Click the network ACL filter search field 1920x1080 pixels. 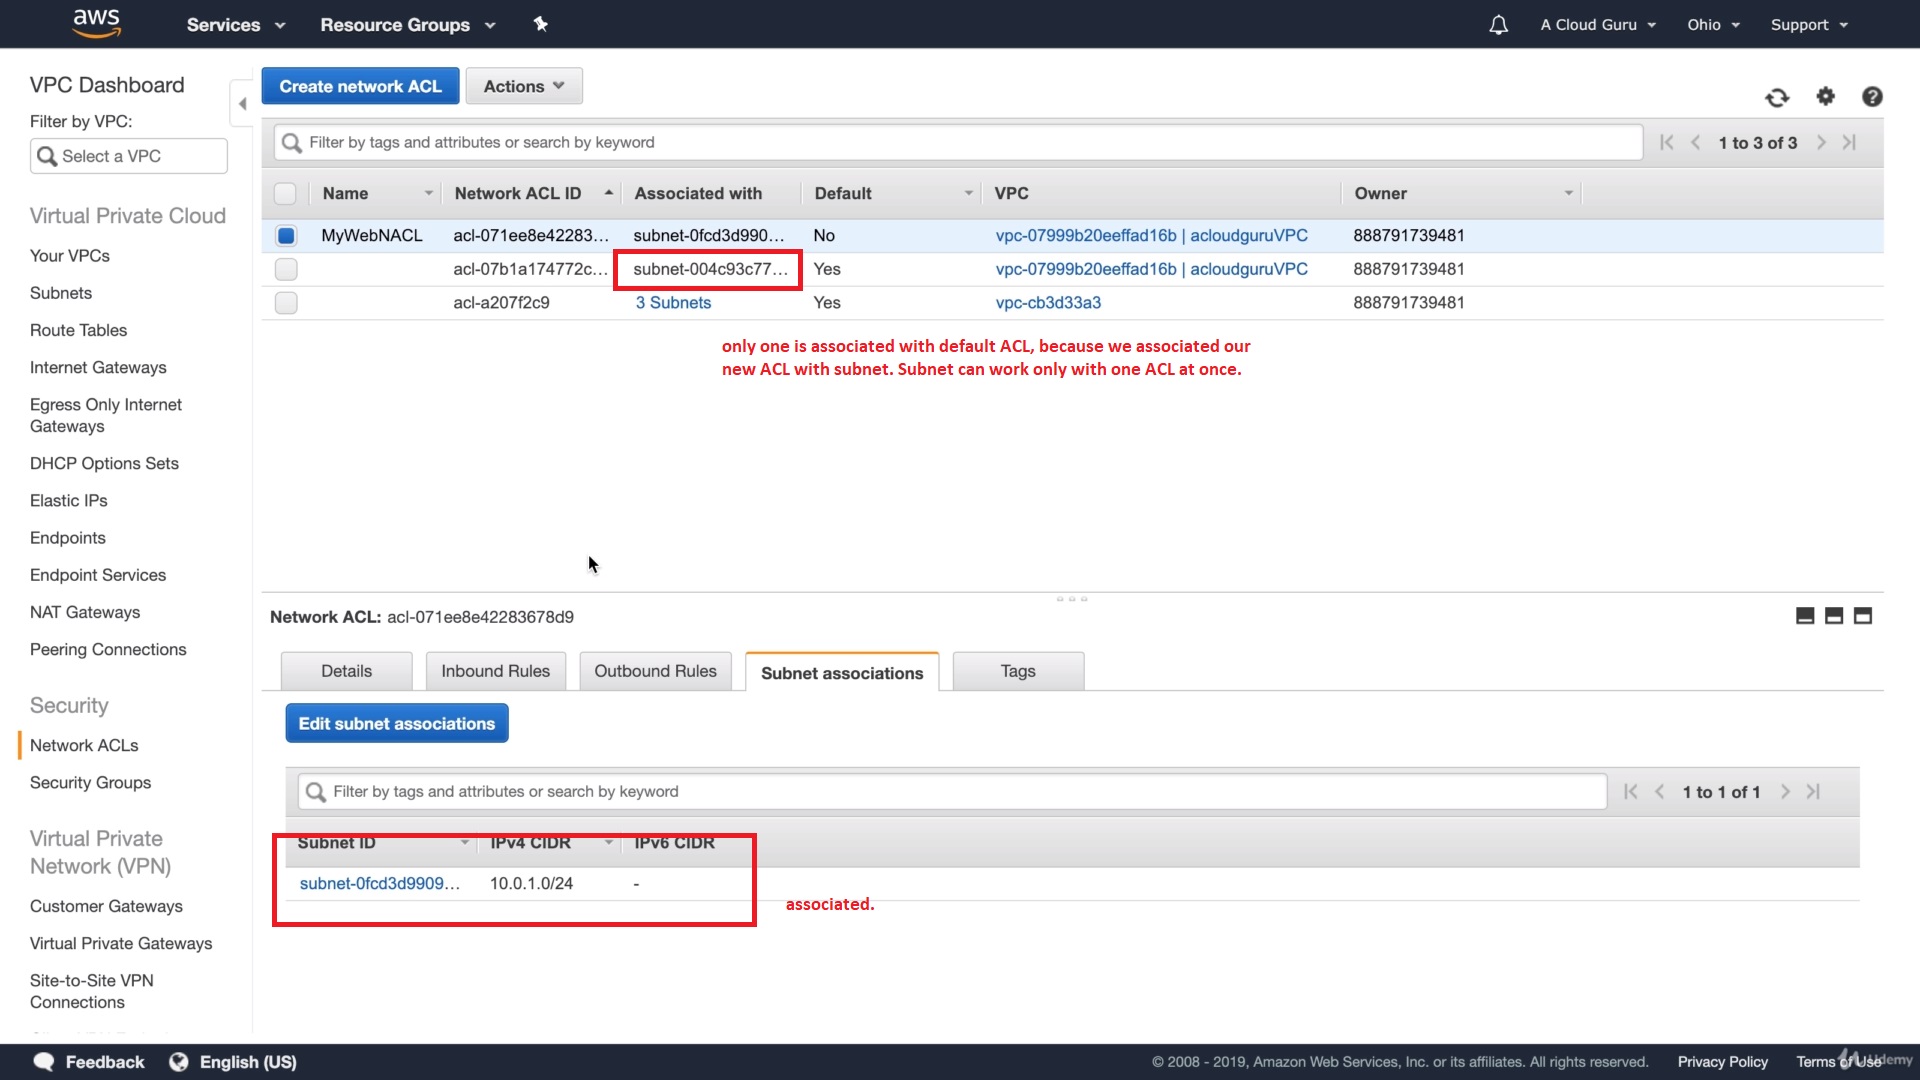(x=958, y=142)
